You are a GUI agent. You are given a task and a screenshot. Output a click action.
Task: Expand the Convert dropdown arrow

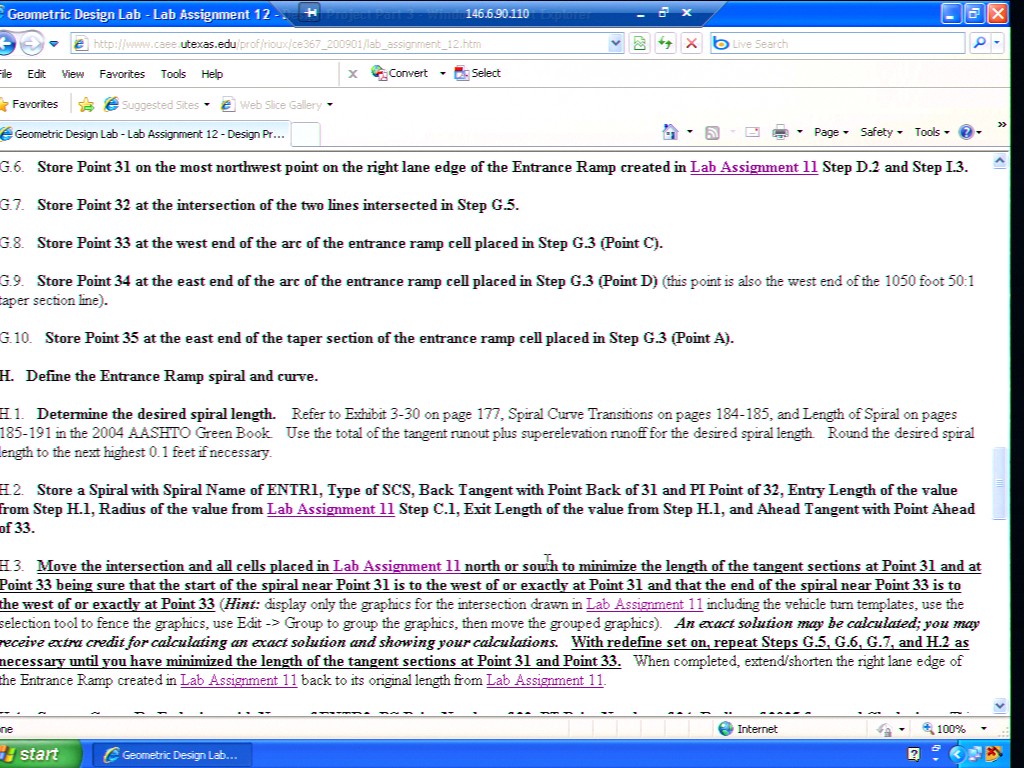click(442, 73)
